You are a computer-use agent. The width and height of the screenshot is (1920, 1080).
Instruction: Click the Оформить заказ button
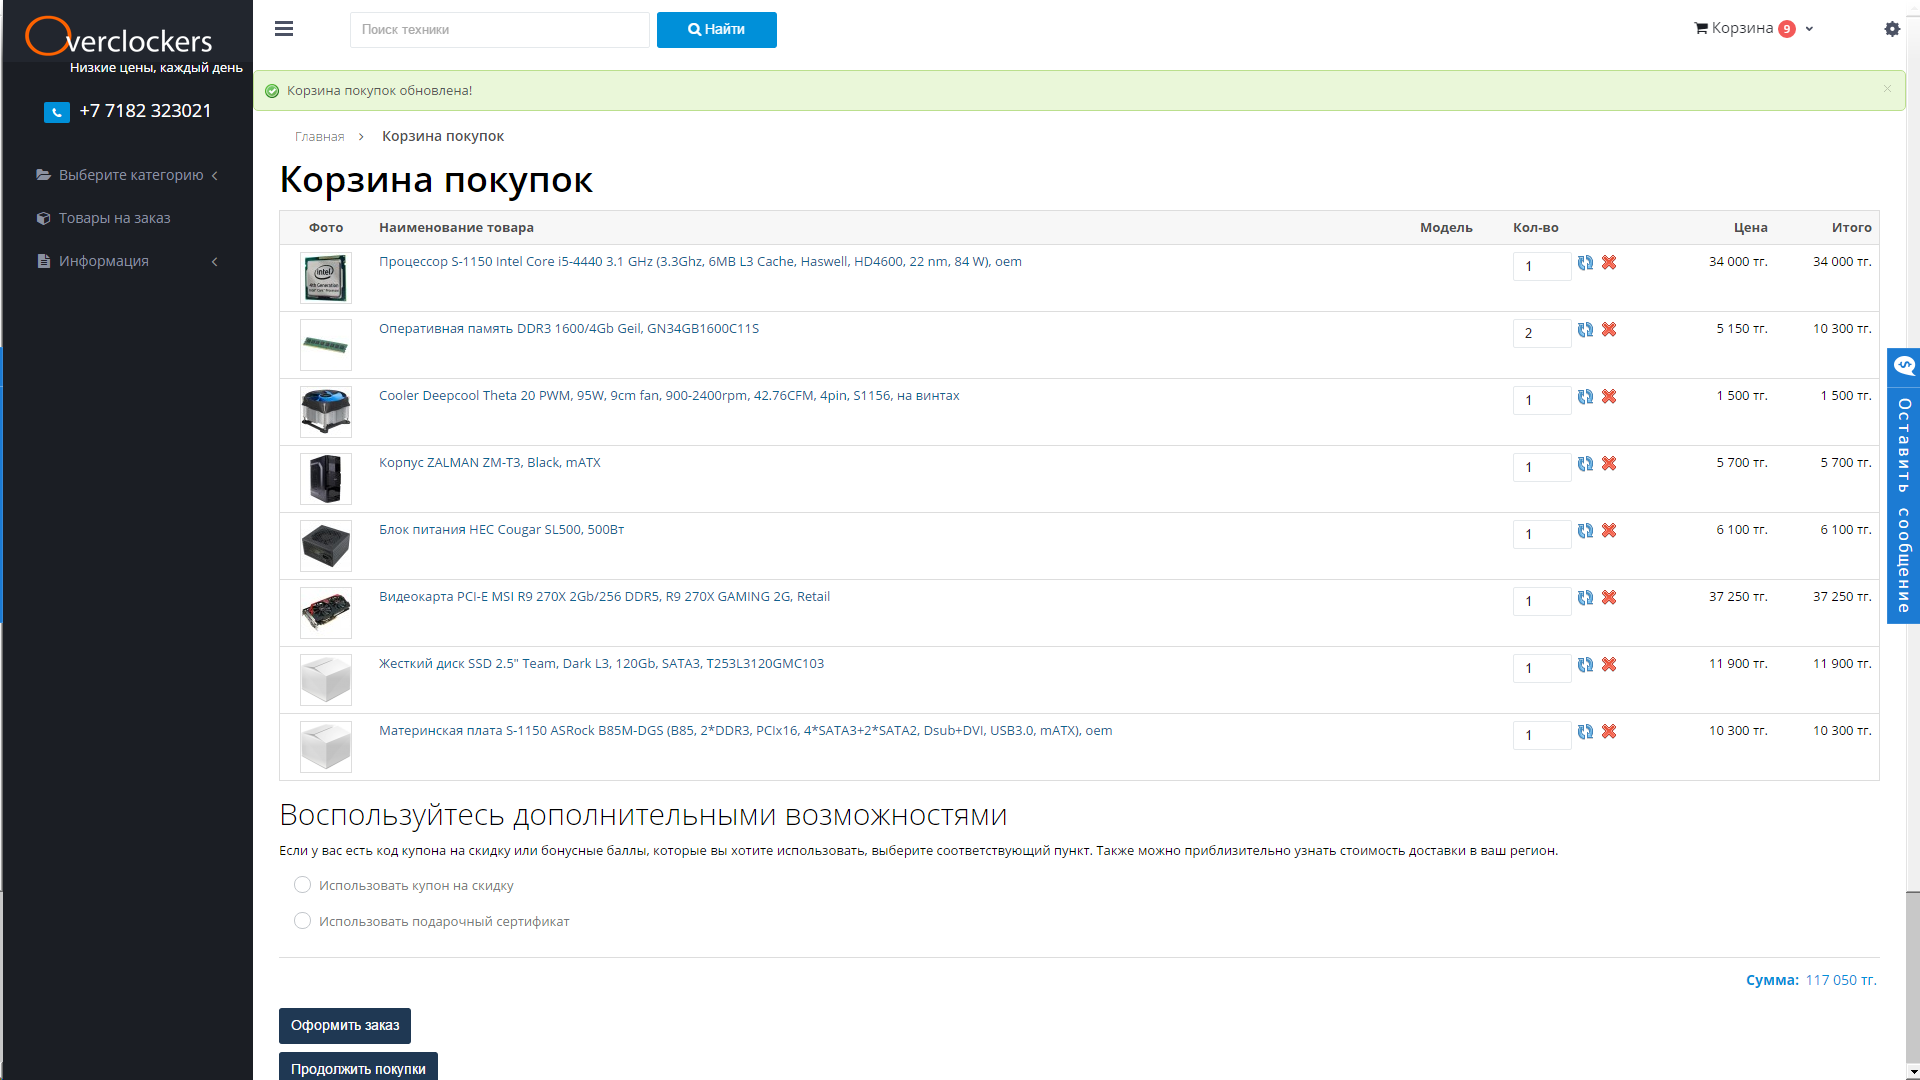coord(345,1025)
